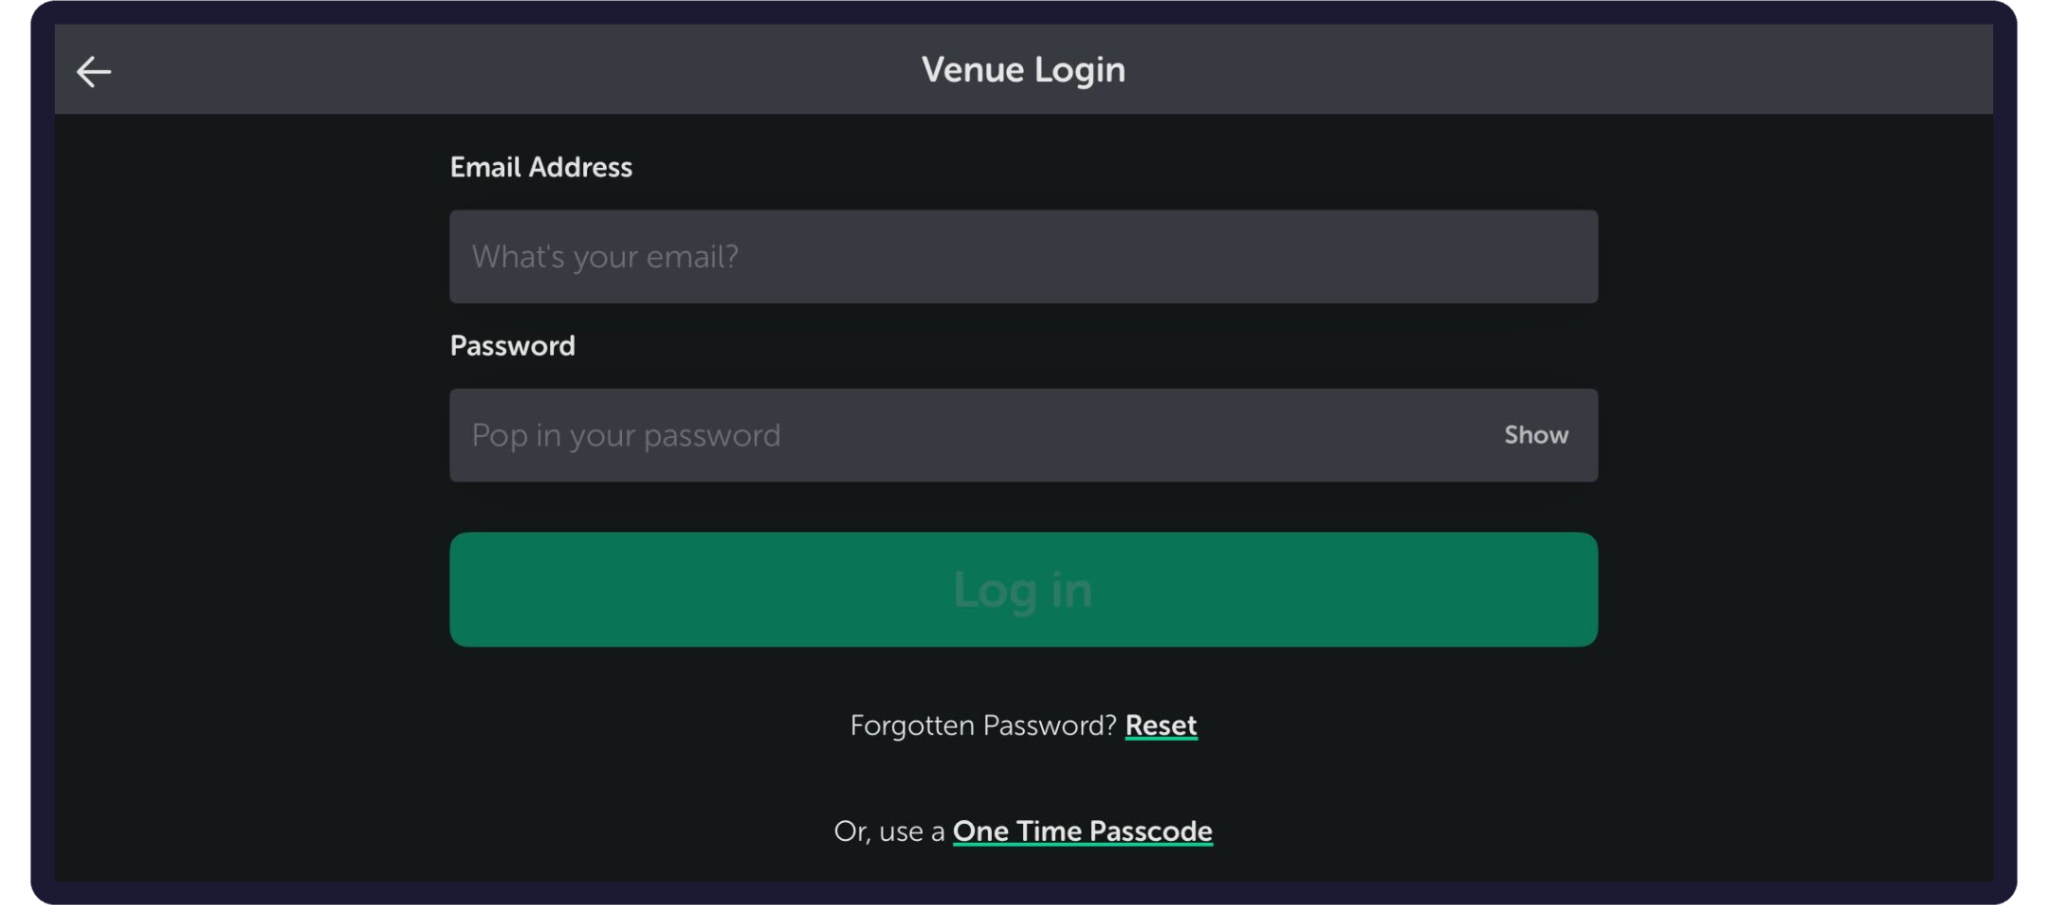Click the Email Address field label

tap(541, 167)
